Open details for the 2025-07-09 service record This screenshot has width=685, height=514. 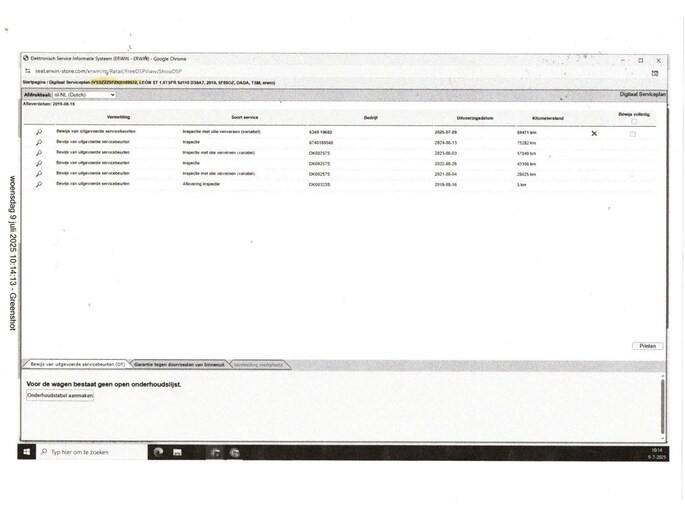38,133
